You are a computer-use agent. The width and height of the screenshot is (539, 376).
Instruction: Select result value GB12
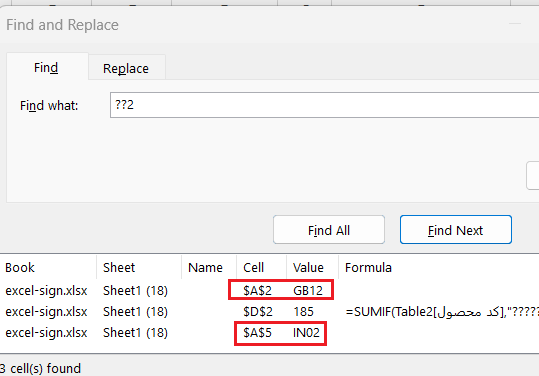click(308, 291)
